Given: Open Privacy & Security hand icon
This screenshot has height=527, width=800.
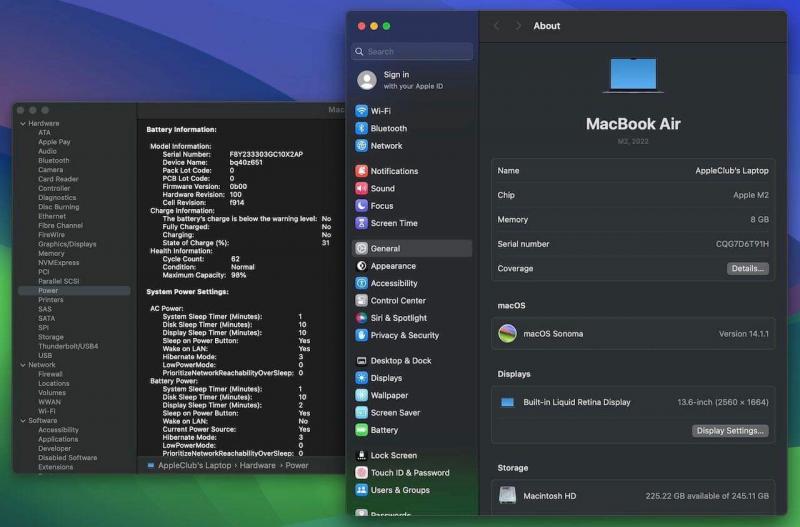Looking at the screenshot, I should [x=361, y=335].
